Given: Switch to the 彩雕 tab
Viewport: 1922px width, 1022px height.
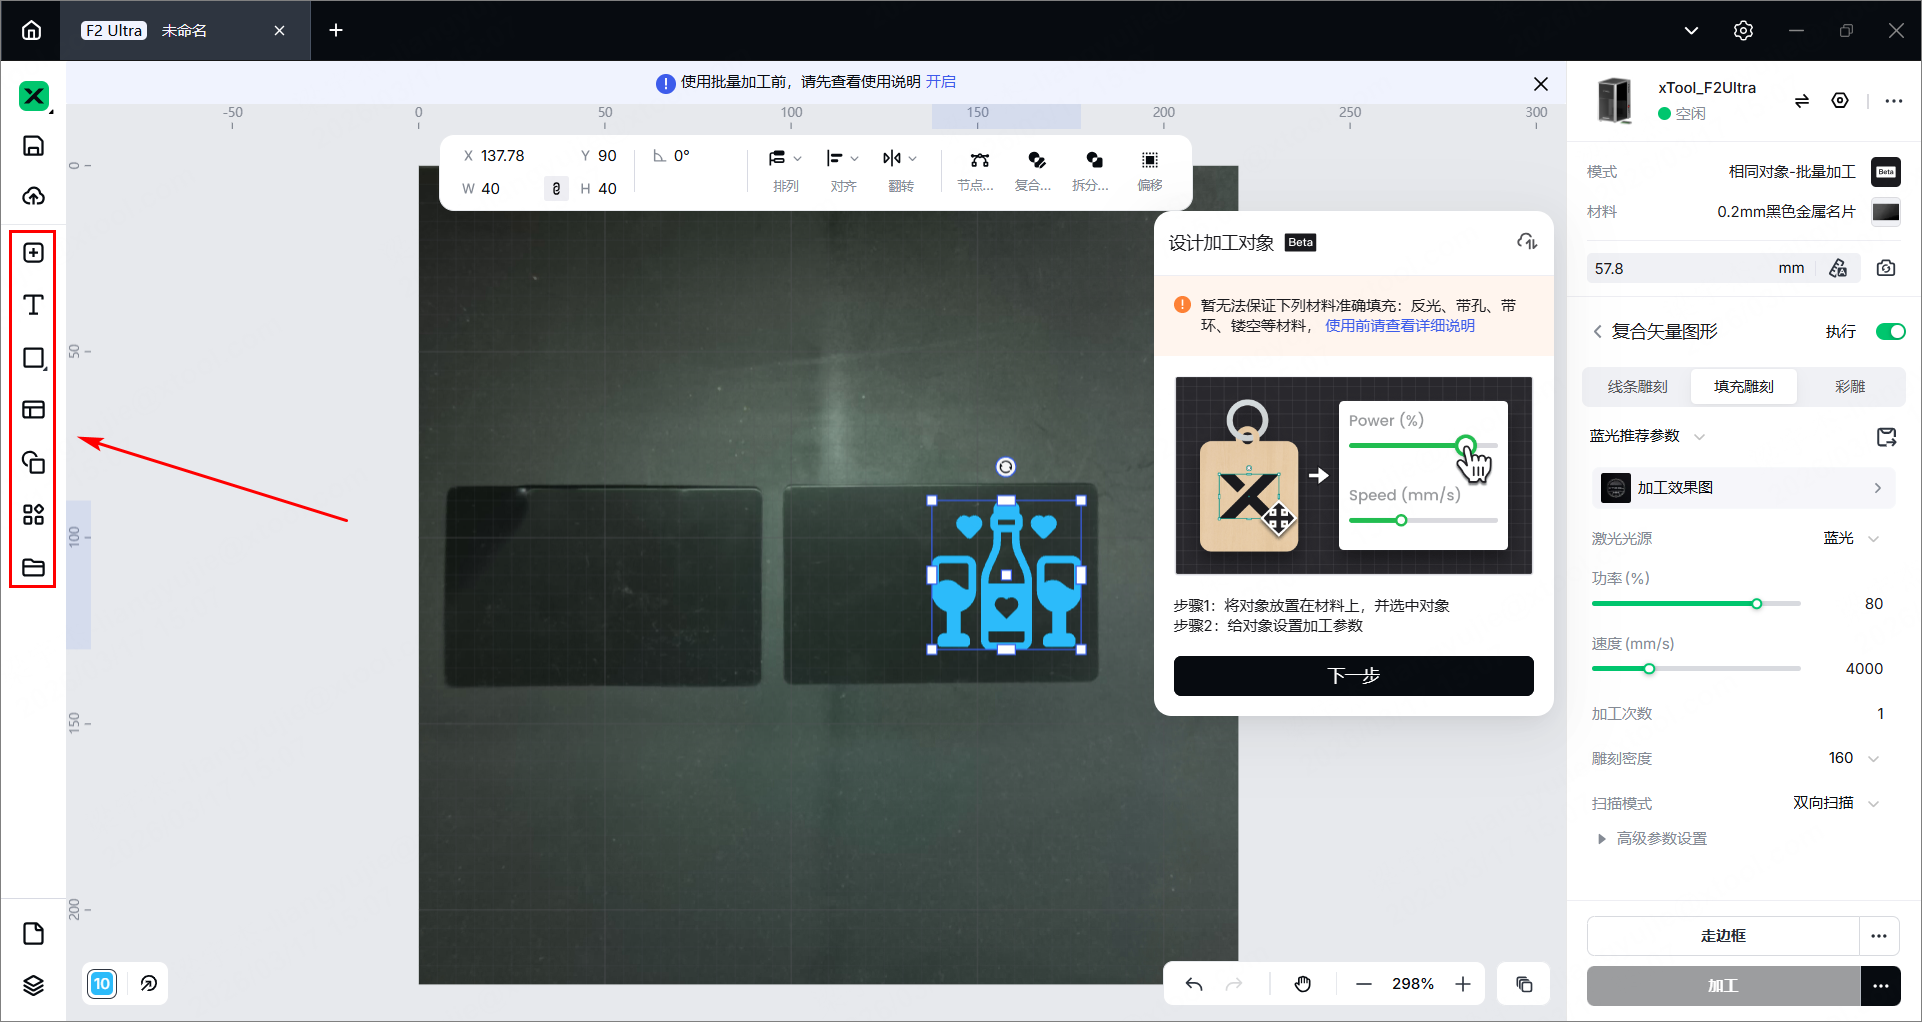Looking at the screenshot, I should [1849, 387].
